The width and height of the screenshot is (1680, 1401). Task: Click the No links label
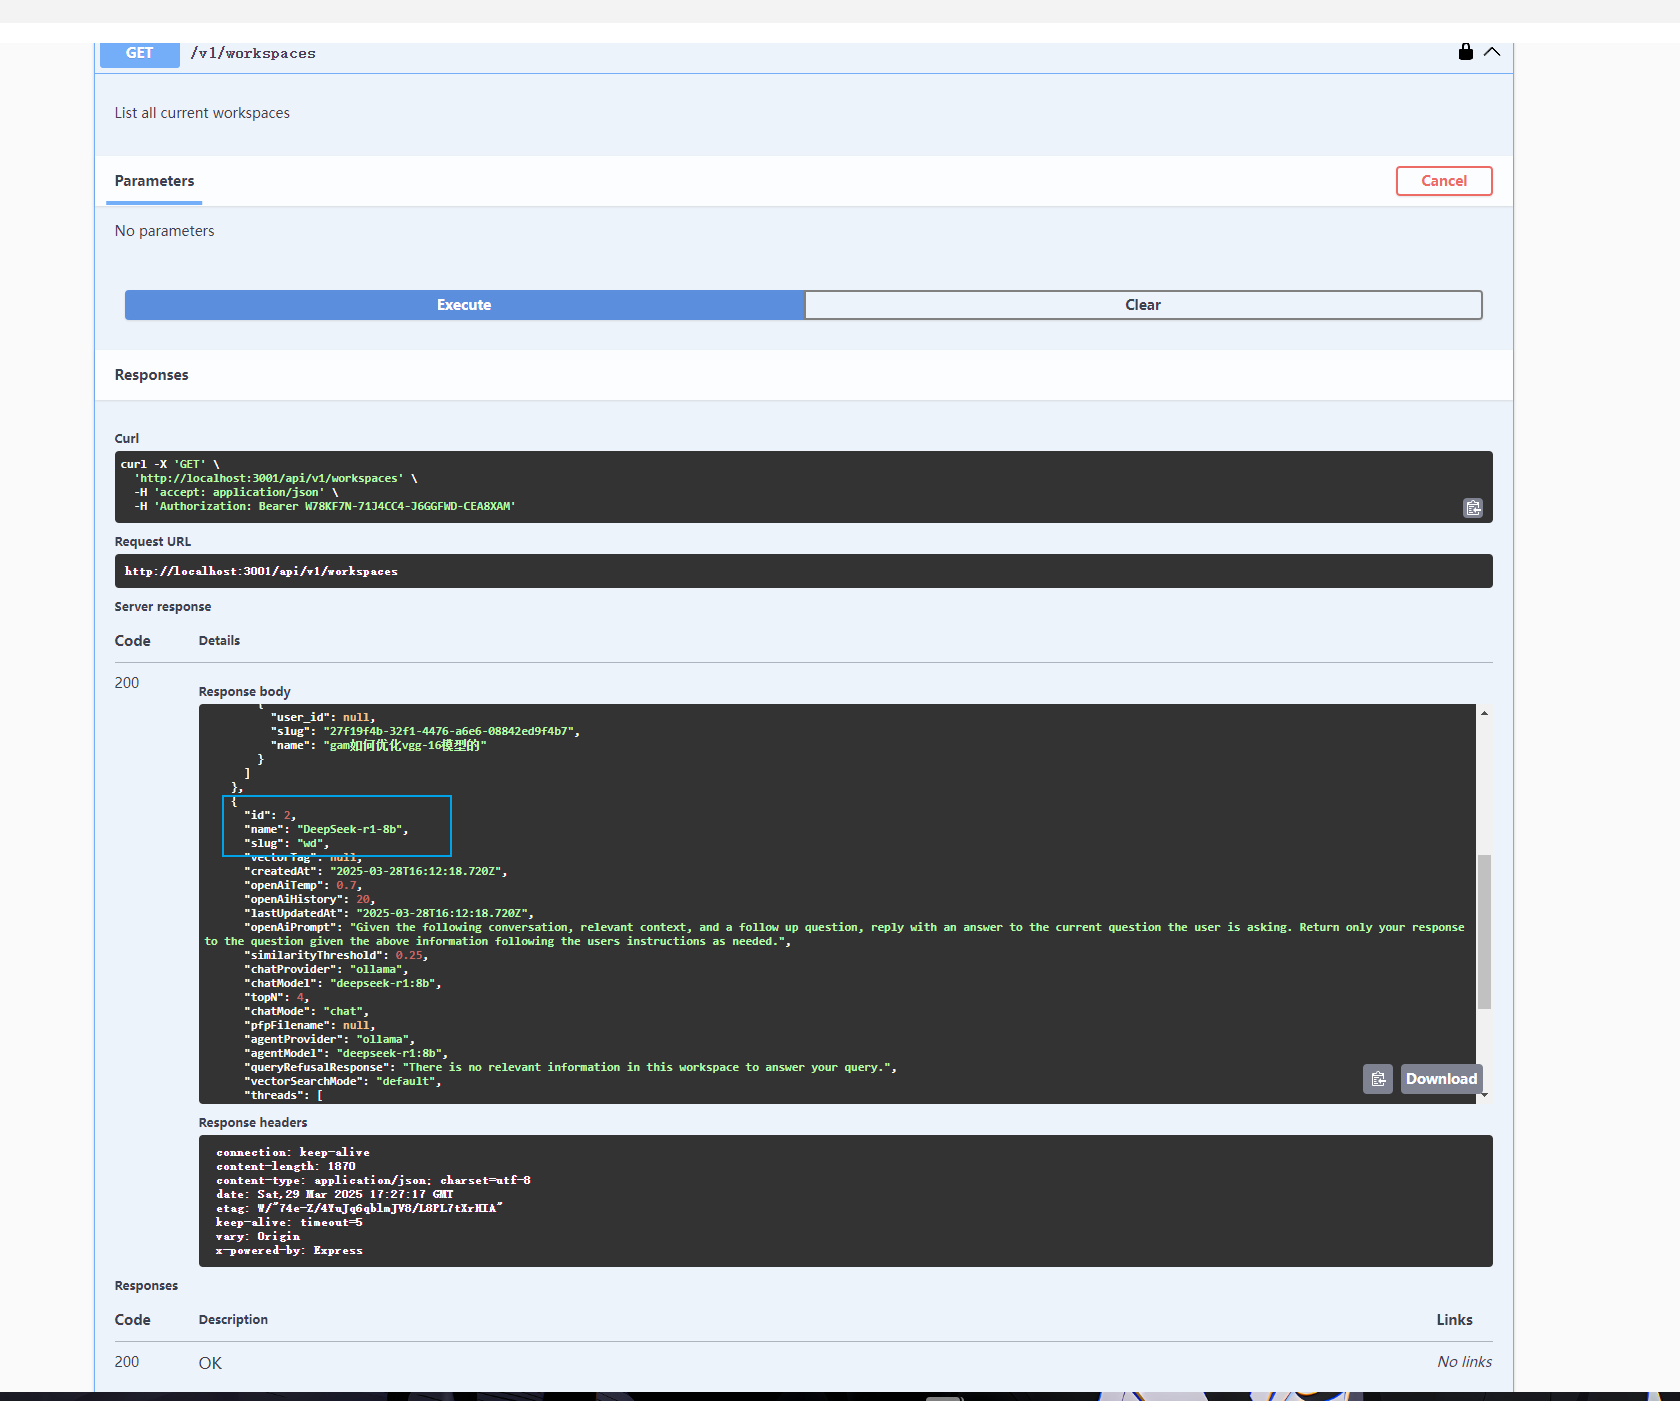pos(1463,1361)
